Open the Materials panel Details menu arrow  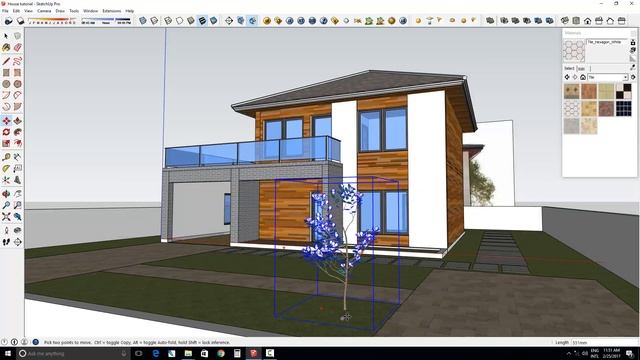[633, 77]
